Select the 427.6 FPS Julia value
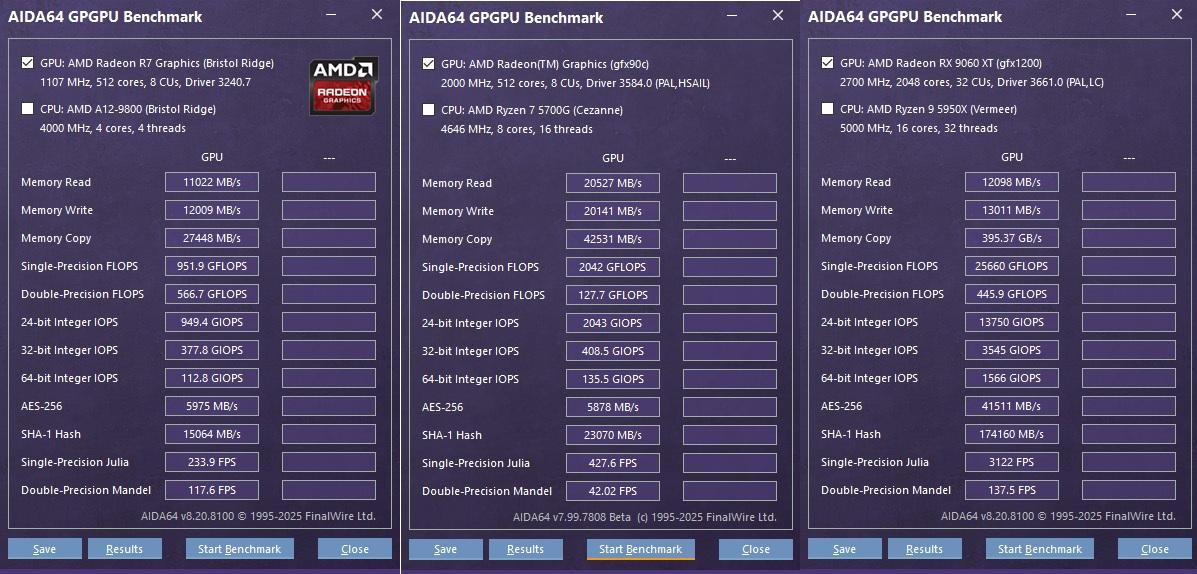 [613, 463]
